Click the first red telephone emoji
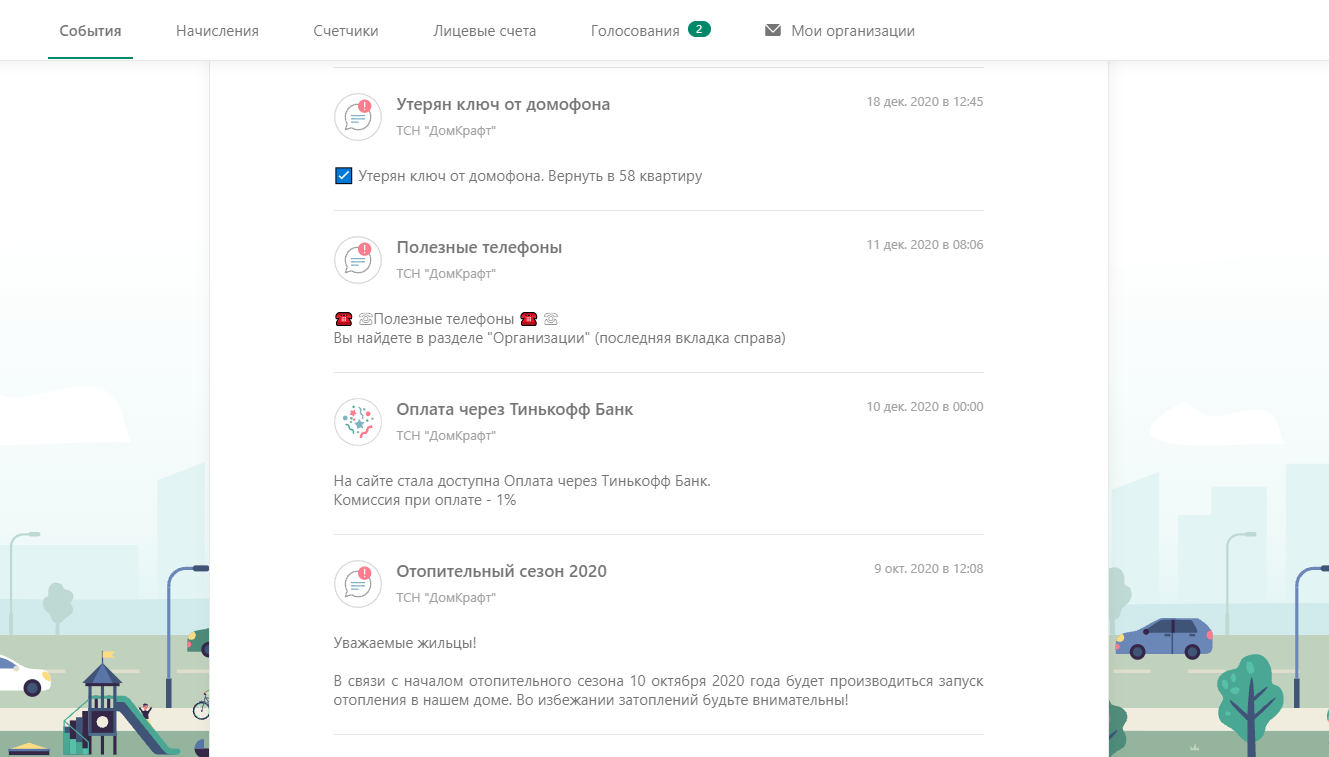The width and height of the screenshot is (1329, 757). click(343, 319)
